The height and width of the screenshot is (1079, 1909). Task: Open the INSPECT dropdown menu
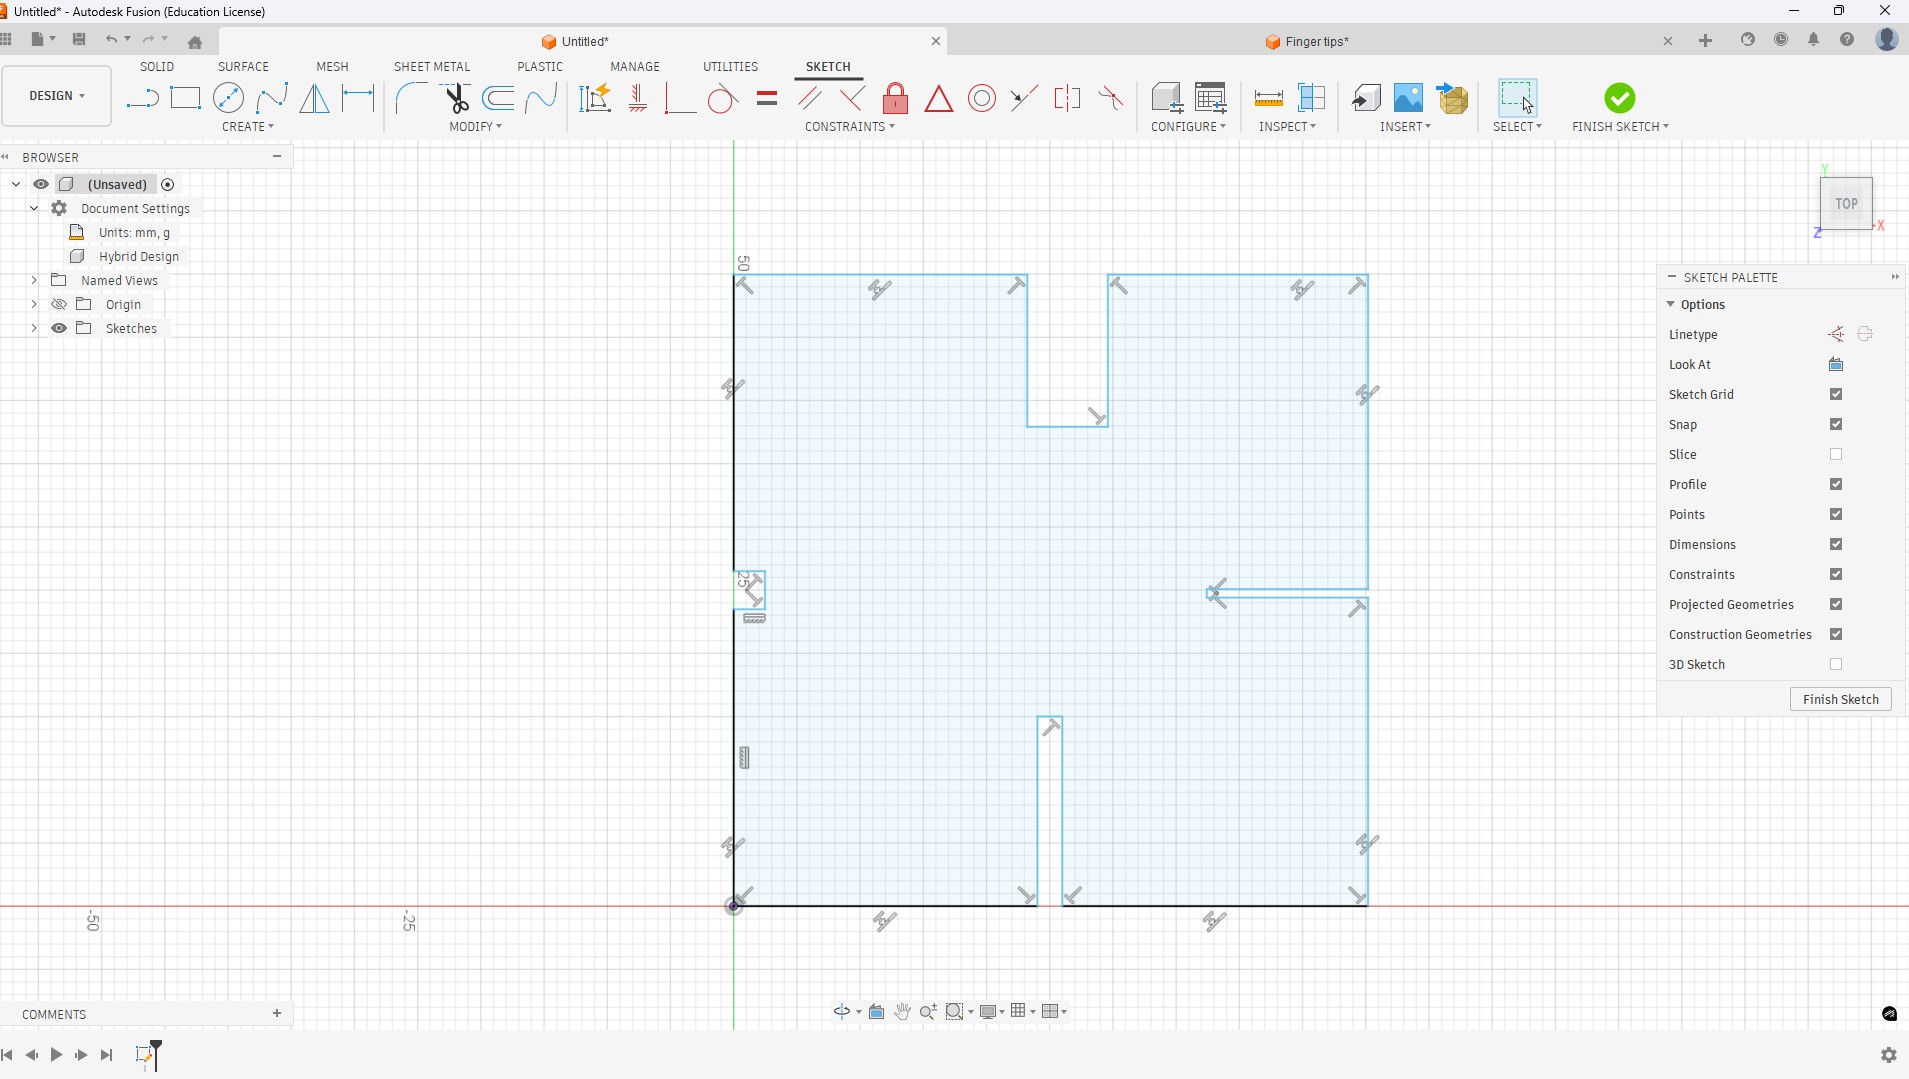pos(1287,127)
